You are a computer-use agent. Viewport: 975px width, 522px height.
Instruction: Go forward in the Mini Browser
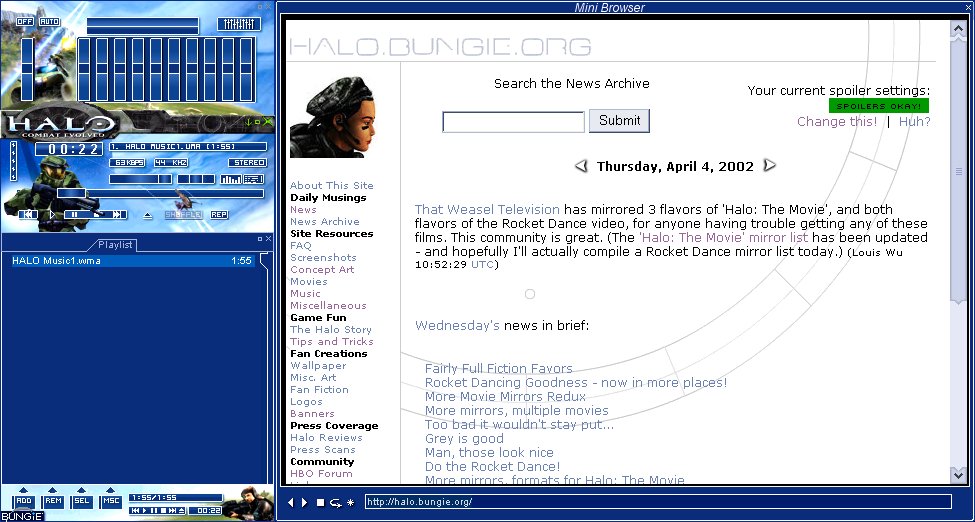click(x=305, y=502)
